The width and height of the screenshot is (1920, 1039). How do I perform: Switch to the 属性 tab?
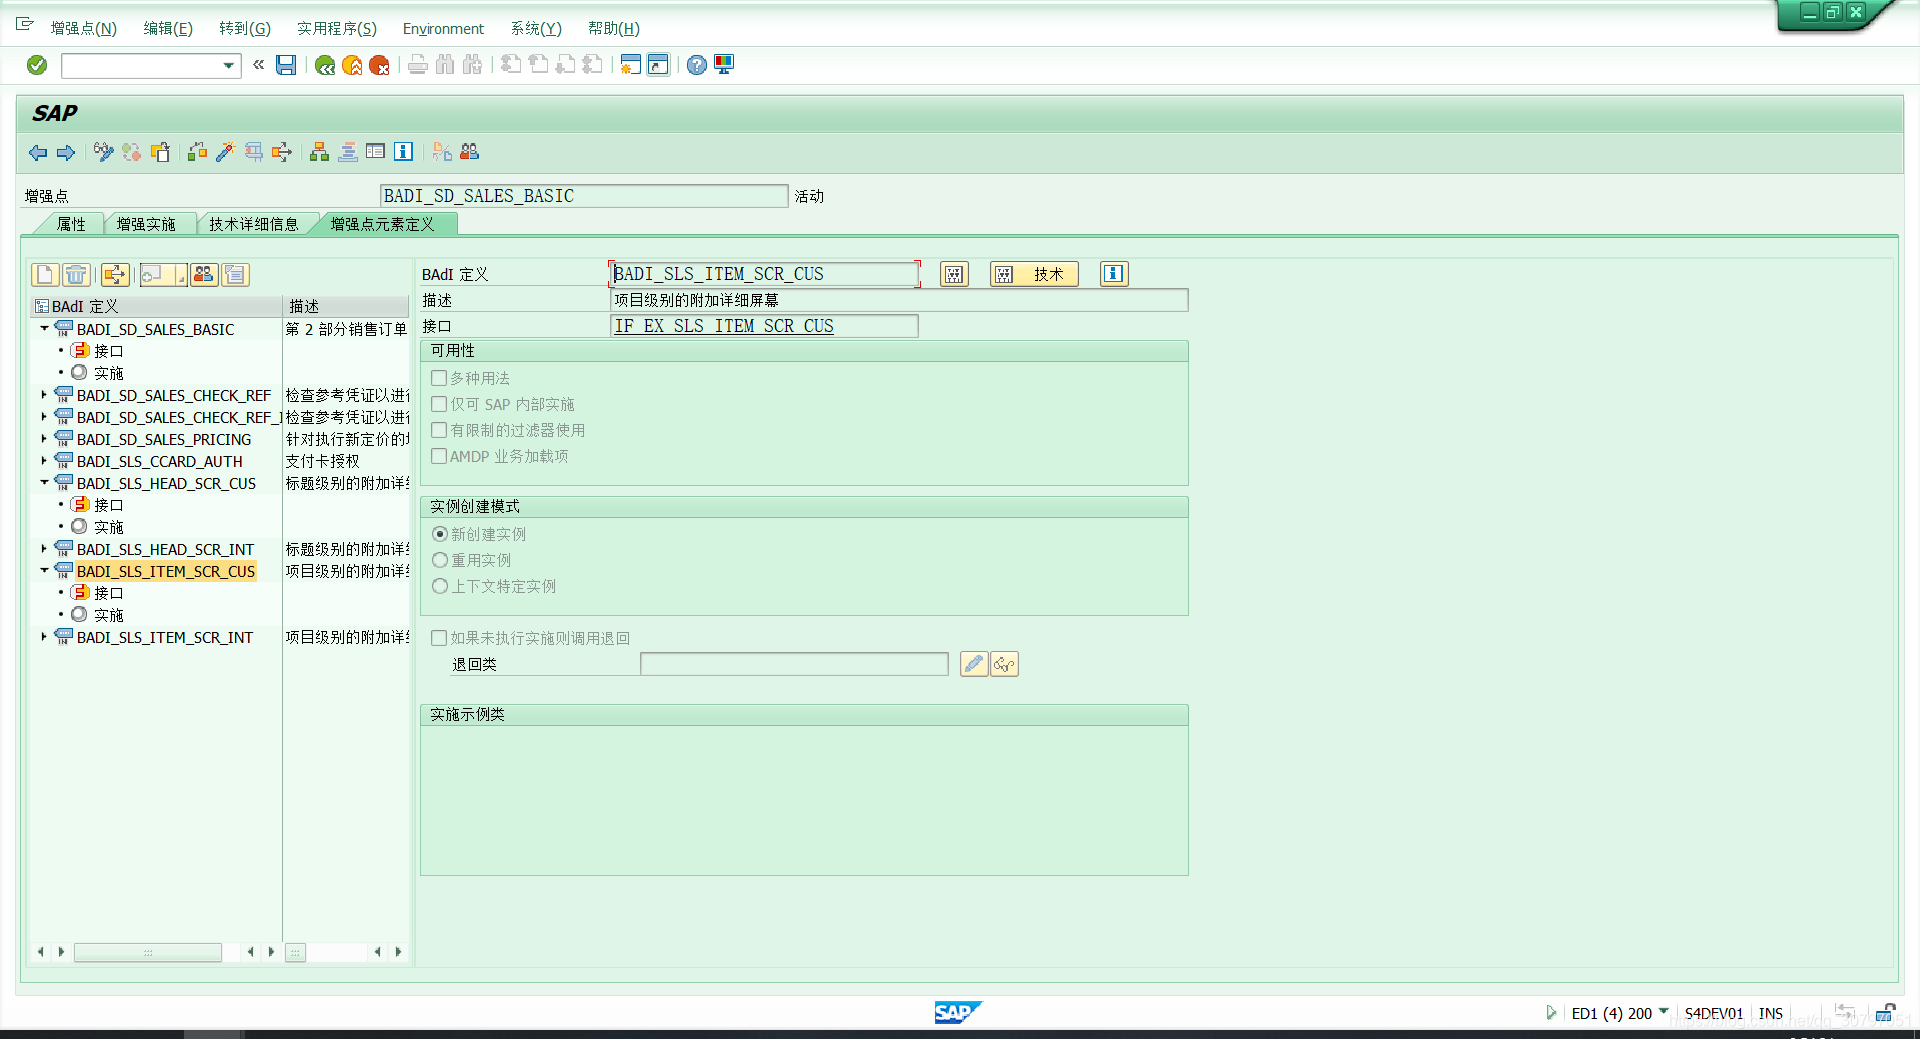(71, 224)
